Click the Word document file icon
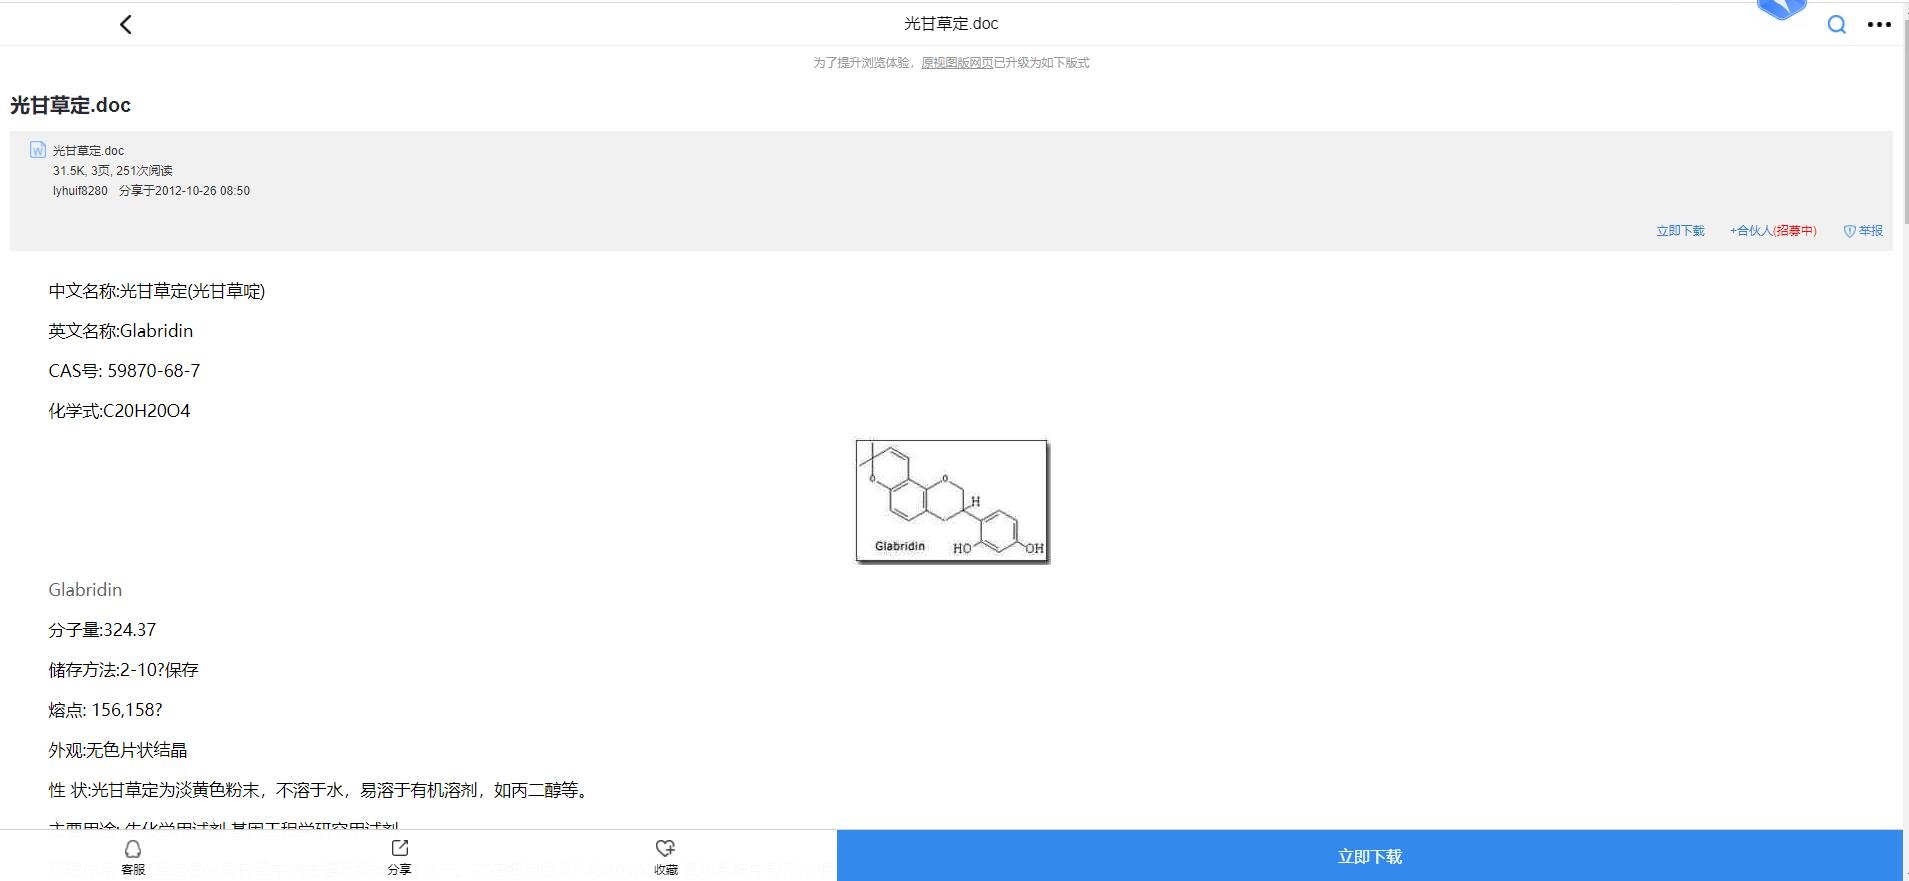Screen dimensions: 1909x881 pyautogui.click(x=38, y=150)
